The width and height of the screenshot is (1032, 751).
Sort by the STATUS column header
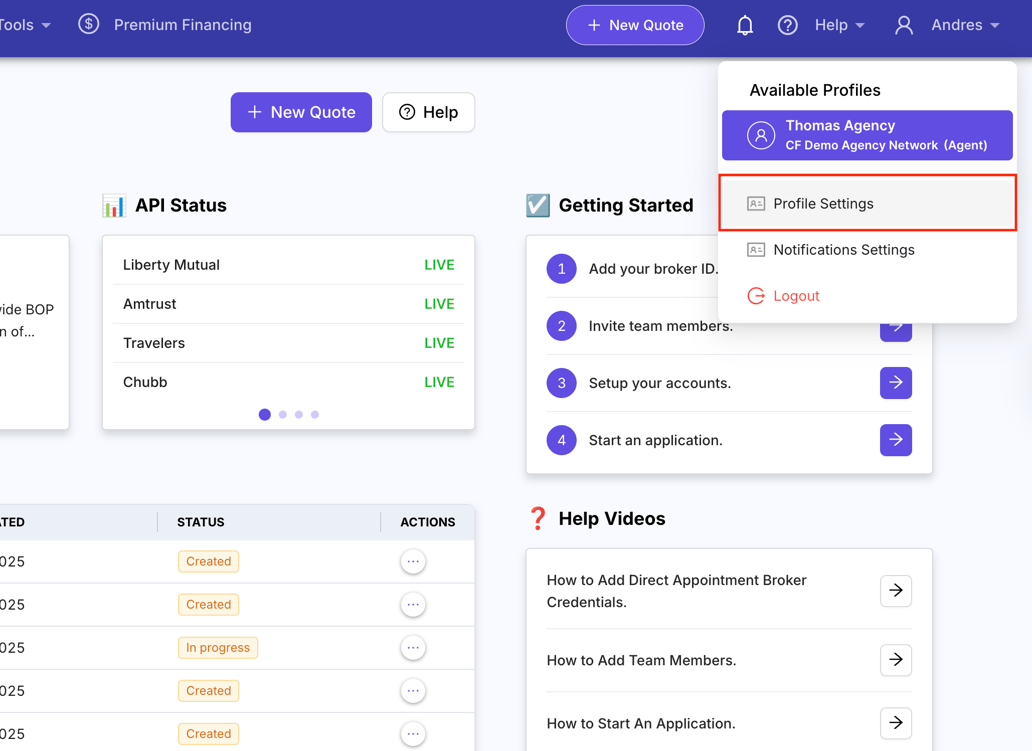point(201,522)
